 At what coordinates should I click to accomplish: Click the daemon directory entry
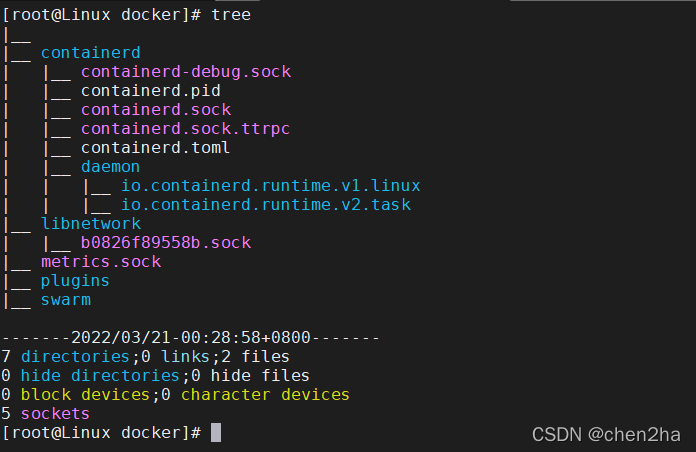click(x=110, y=167)
